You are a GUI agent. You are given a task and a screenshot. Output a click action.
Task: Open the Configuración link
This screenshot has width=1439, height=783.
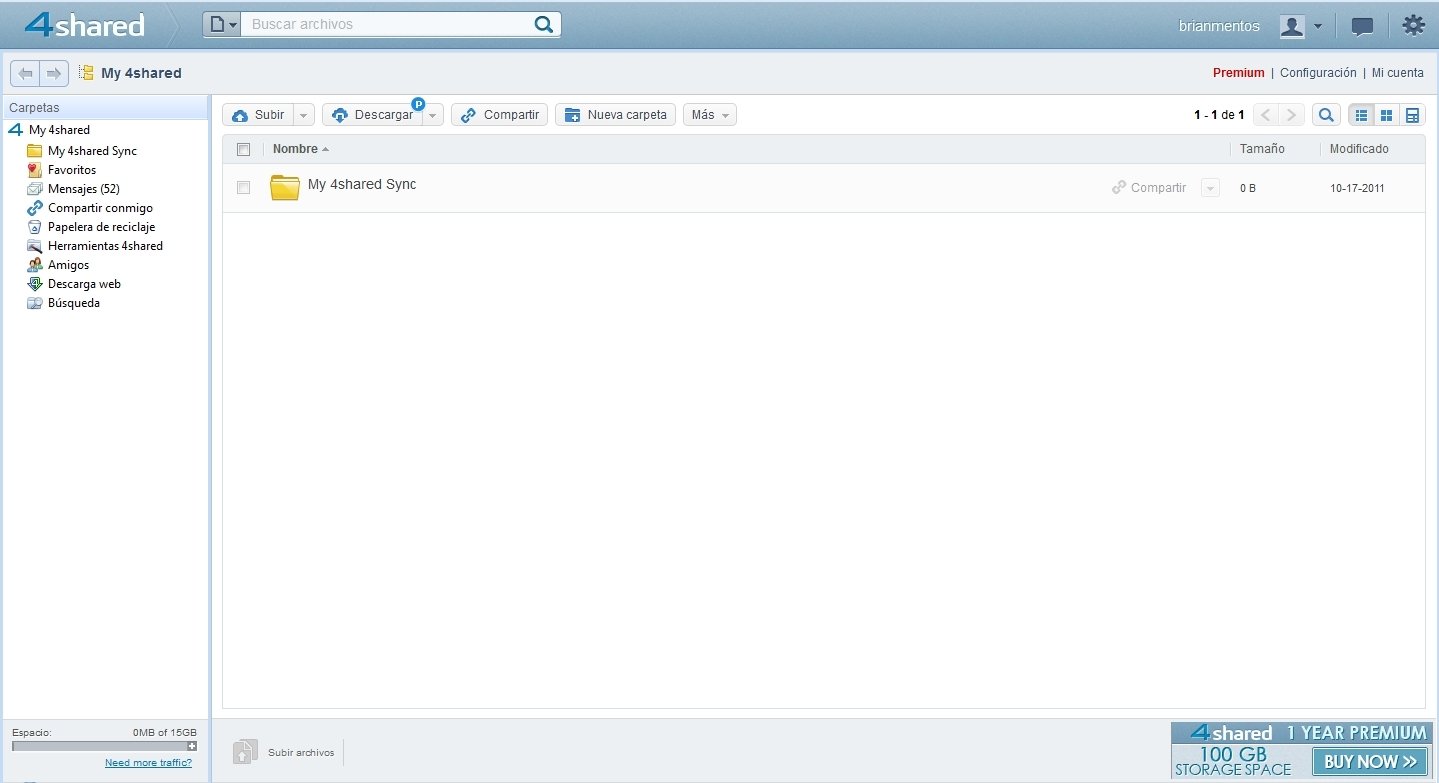coord(1318,73)
